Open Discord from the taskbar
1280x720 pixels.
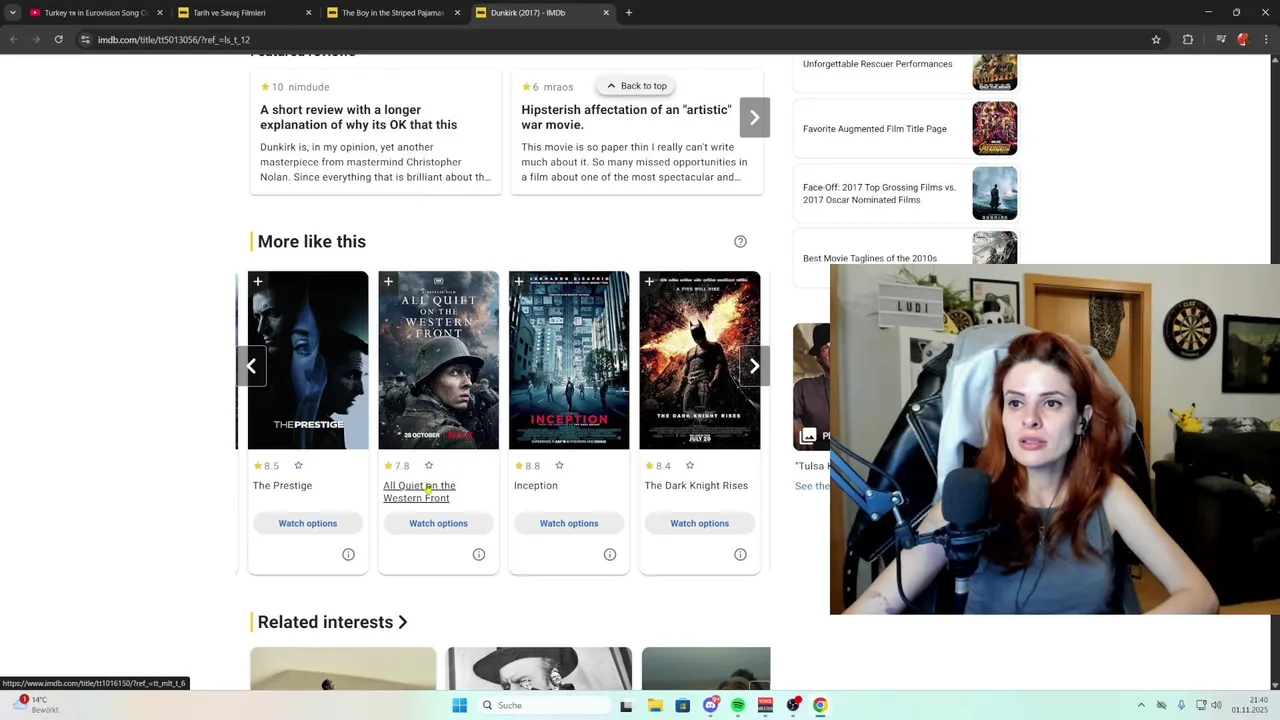tap(710, 705)
